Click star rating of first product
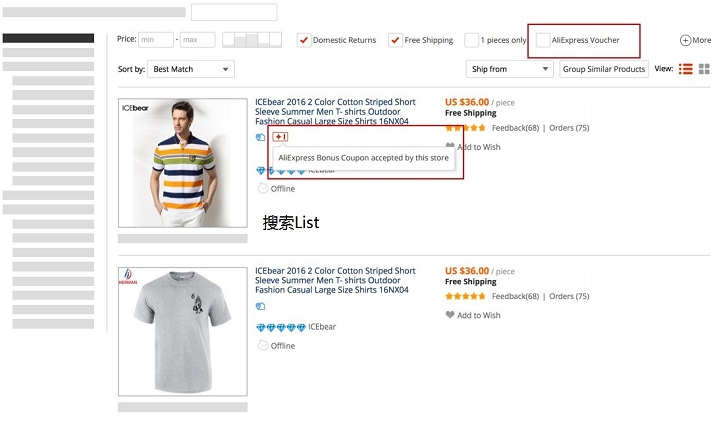717x424 pixels. point(466,128)
